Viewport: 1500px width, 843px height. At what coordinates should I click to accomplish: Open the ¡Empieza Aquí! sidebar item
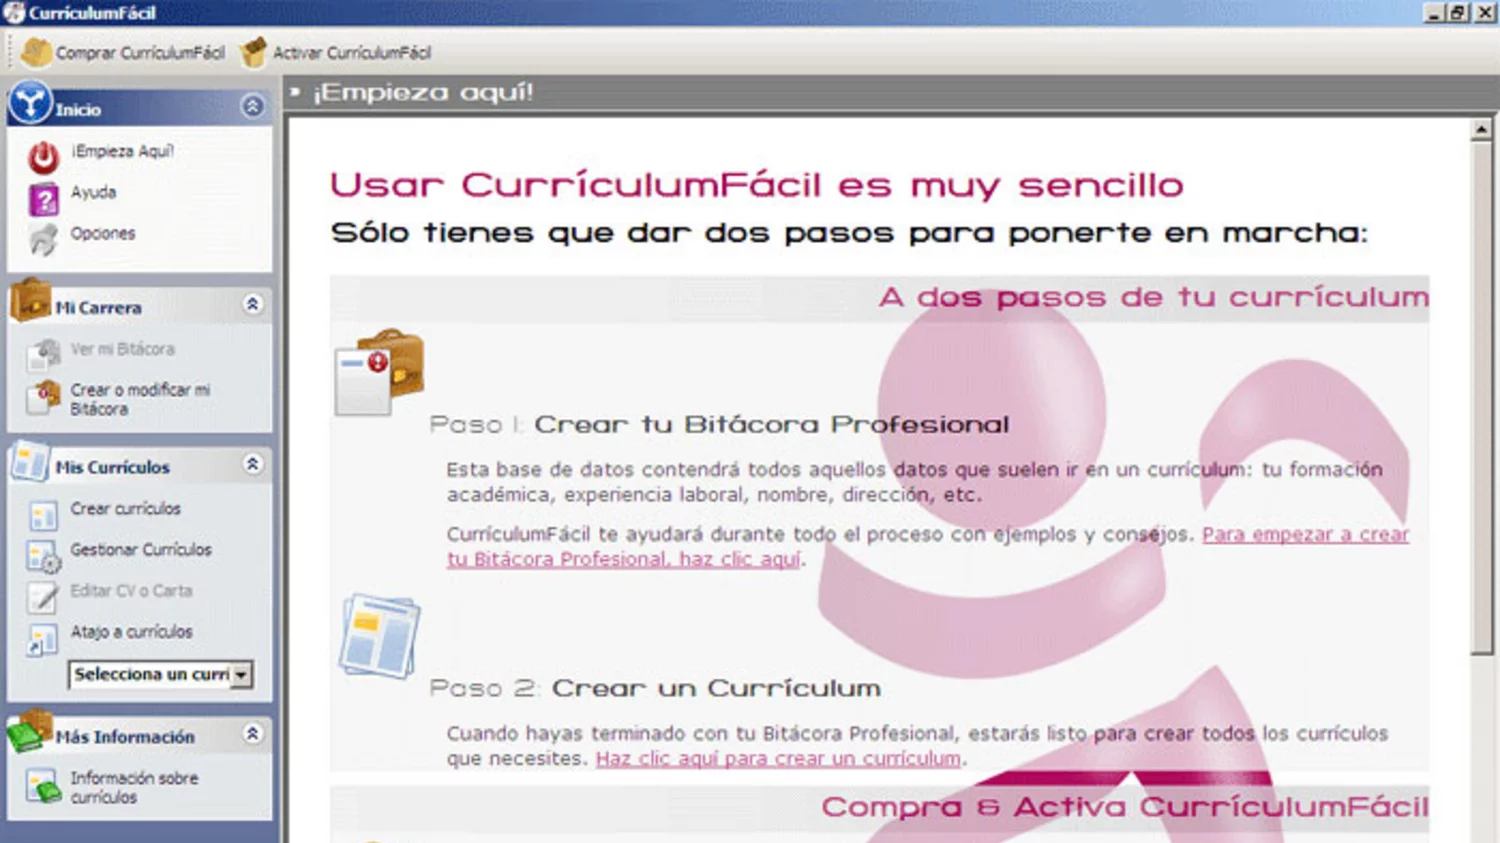(123, 151)
